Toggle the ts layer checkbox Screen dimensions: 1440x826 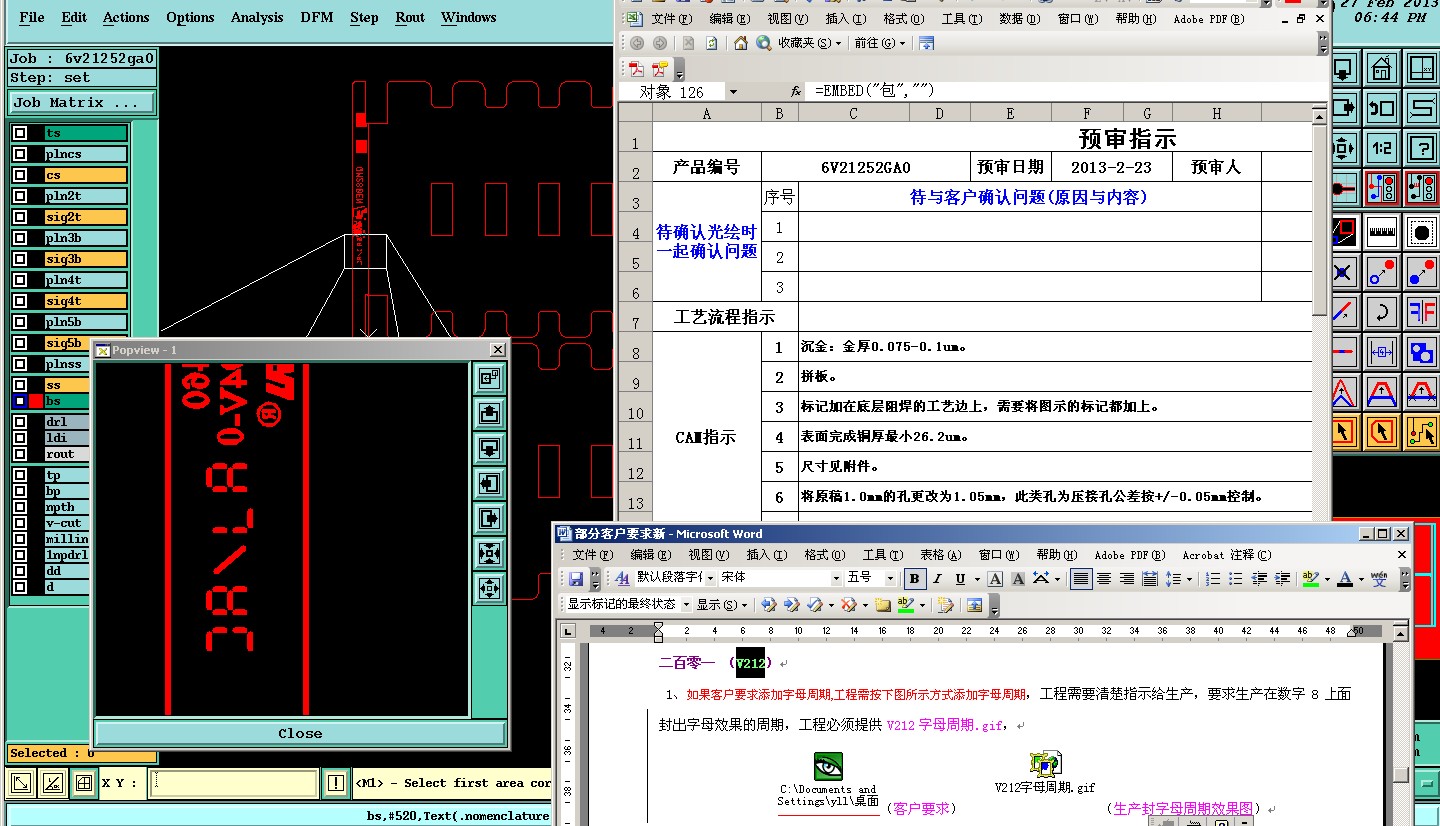[x=20, y=133]
